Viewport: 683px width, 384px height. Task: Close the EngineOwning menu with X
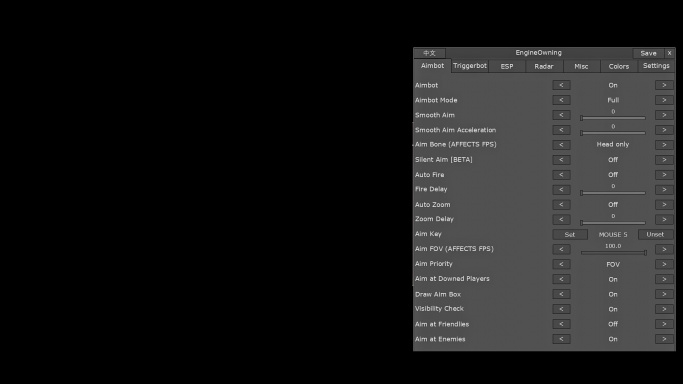(x=669, y=53)
